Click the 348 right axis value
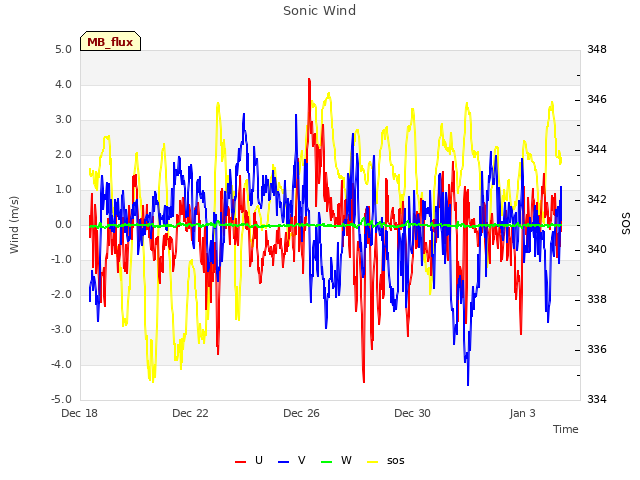 597,50
